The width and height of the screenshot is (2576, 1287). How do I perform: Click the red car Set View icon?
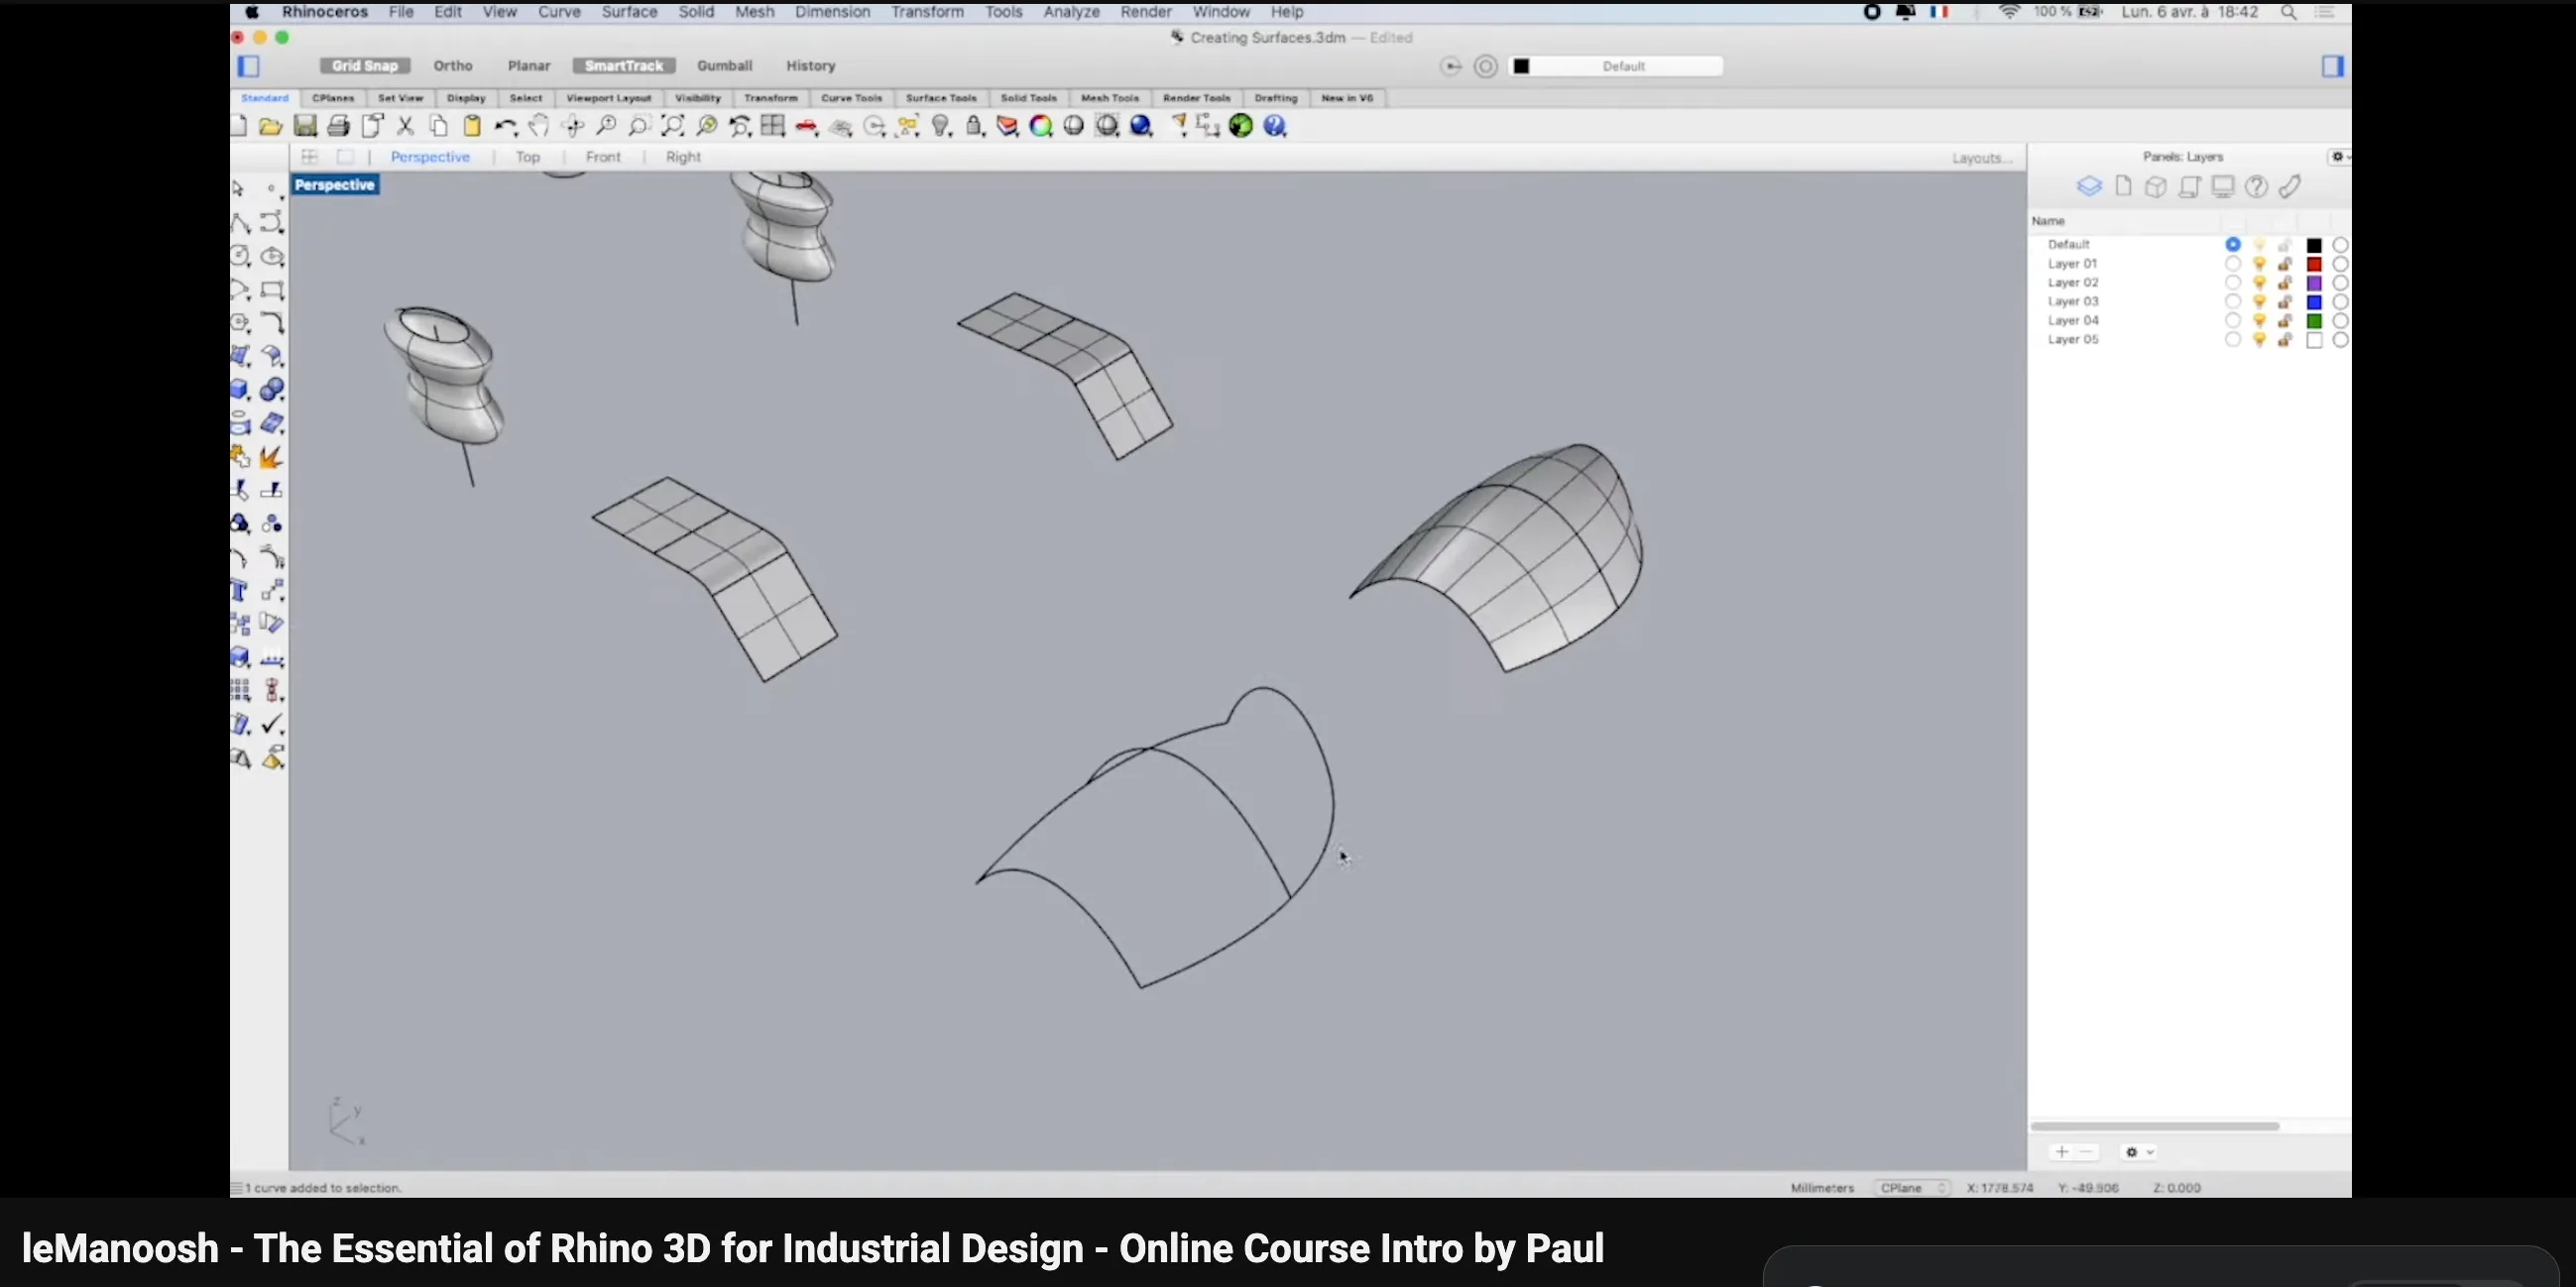point(807,126)
